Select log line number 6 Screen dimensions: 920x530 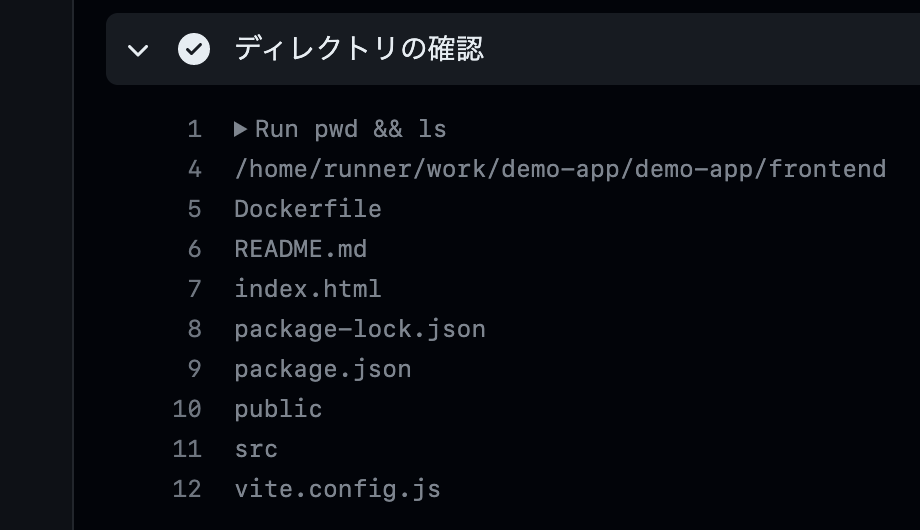tap(194, 249)
